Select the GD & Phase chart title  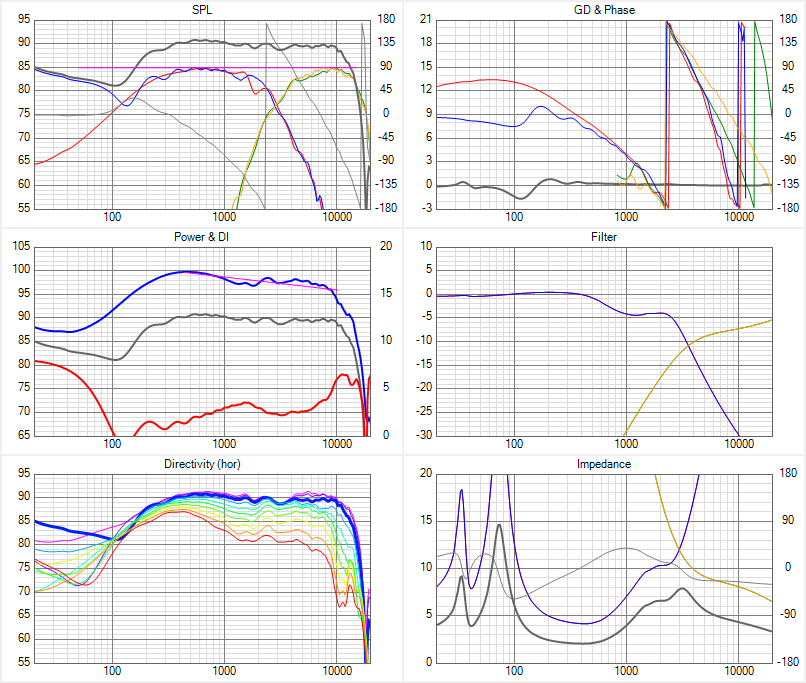click(604, 10)
